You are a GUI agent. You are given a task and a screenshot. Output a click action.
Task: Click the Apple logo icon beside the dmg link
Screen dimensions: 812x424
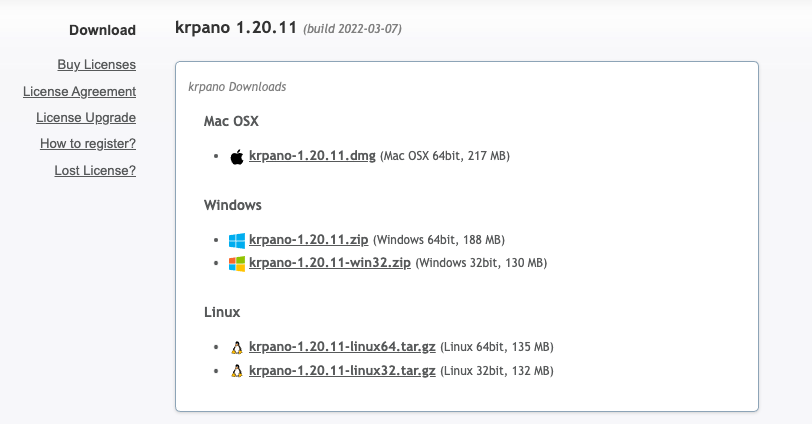[237, 156]
